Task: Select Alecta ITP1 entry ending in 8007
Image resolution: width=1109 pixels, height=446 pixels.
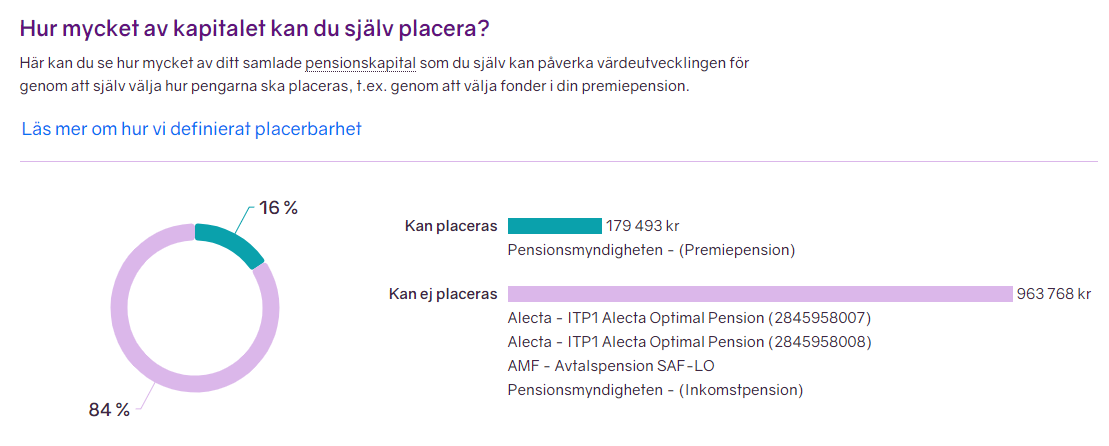Action: tap(689, 318)
